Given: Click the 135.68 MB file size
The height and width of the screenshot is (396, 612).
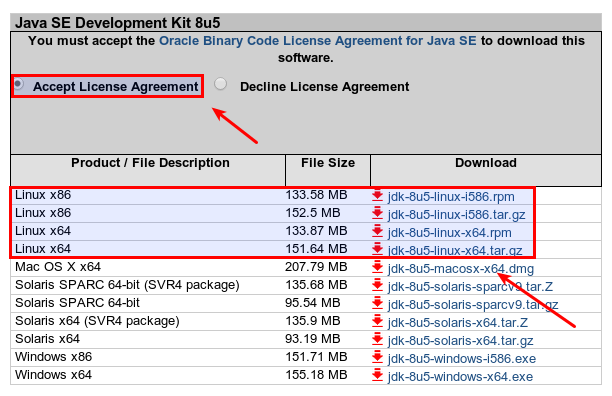Looking at the screenshot, I should [x=316, y=285].
